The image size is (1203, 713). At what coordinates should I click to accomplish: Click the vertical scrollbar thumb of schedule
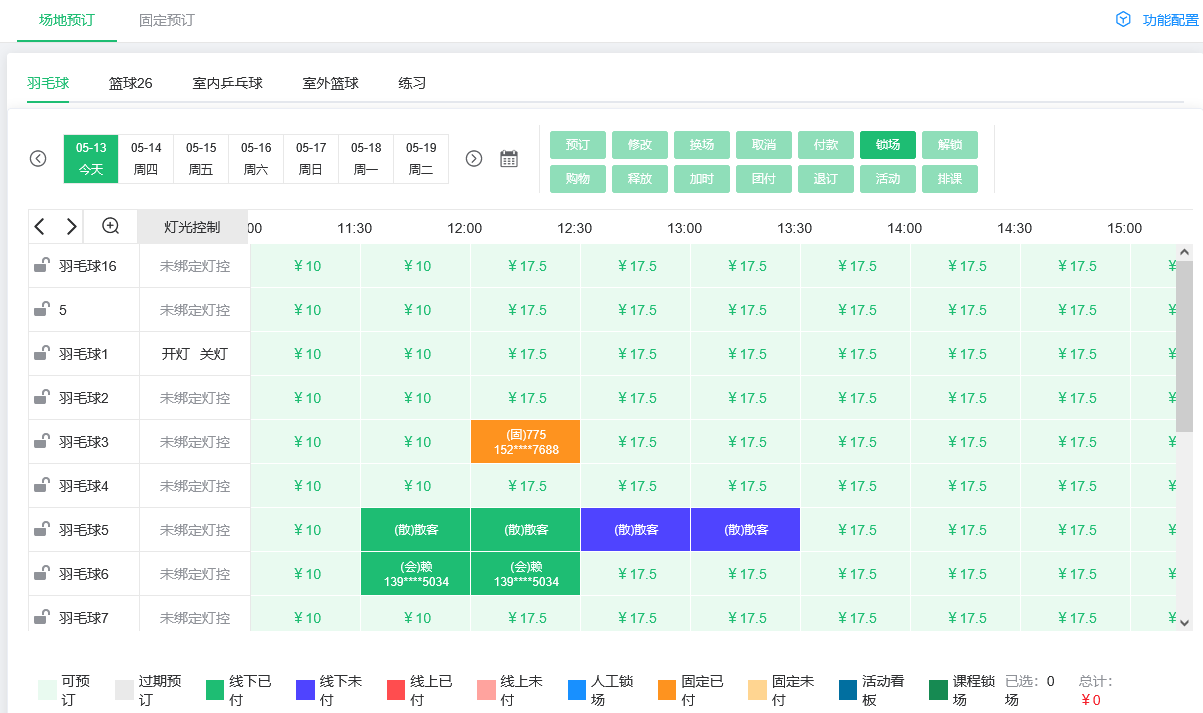pyautogui.click(x=1185, y=346)
